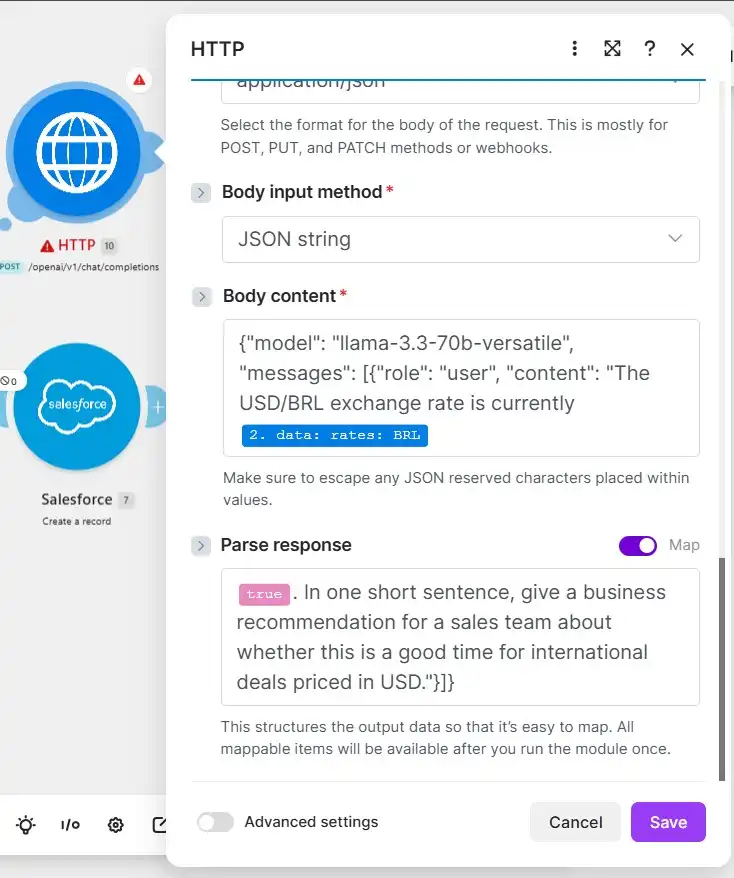
Task: Open the three-dot options menu
Action: tap(574, 49)
